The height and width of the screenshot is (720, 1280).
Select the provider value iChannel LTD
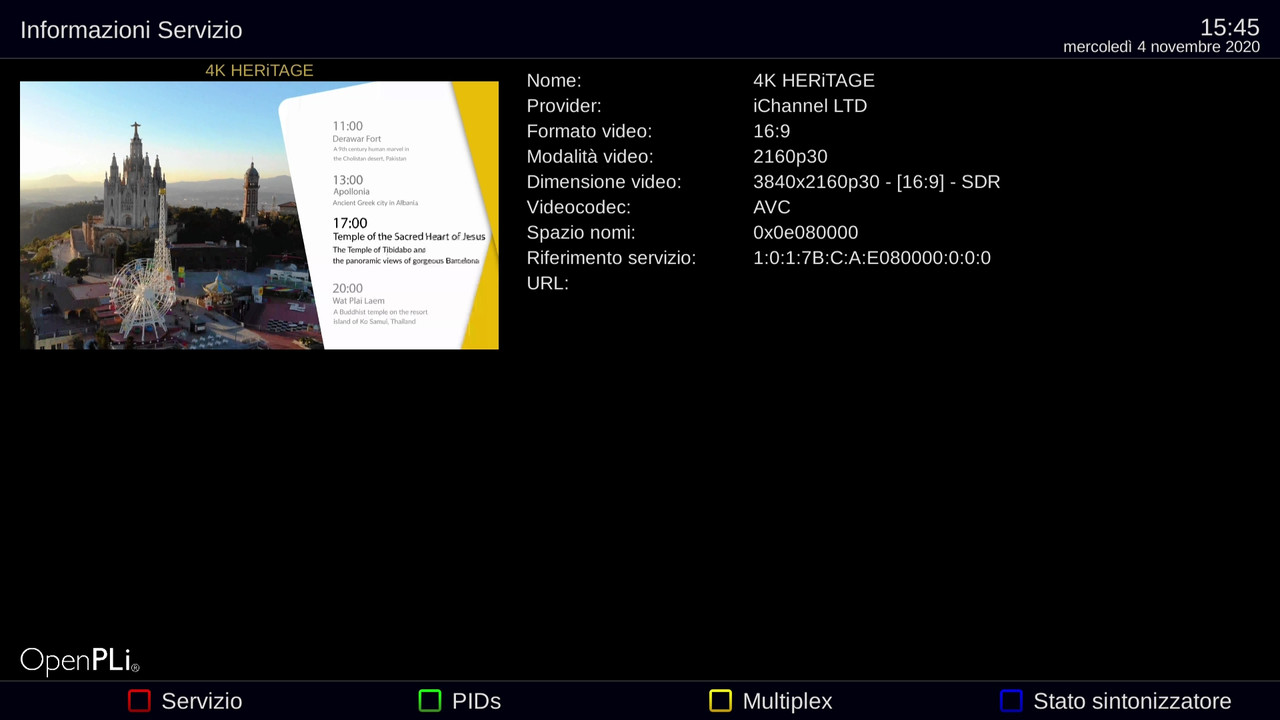pyautogui.click(x=810, y=106)
